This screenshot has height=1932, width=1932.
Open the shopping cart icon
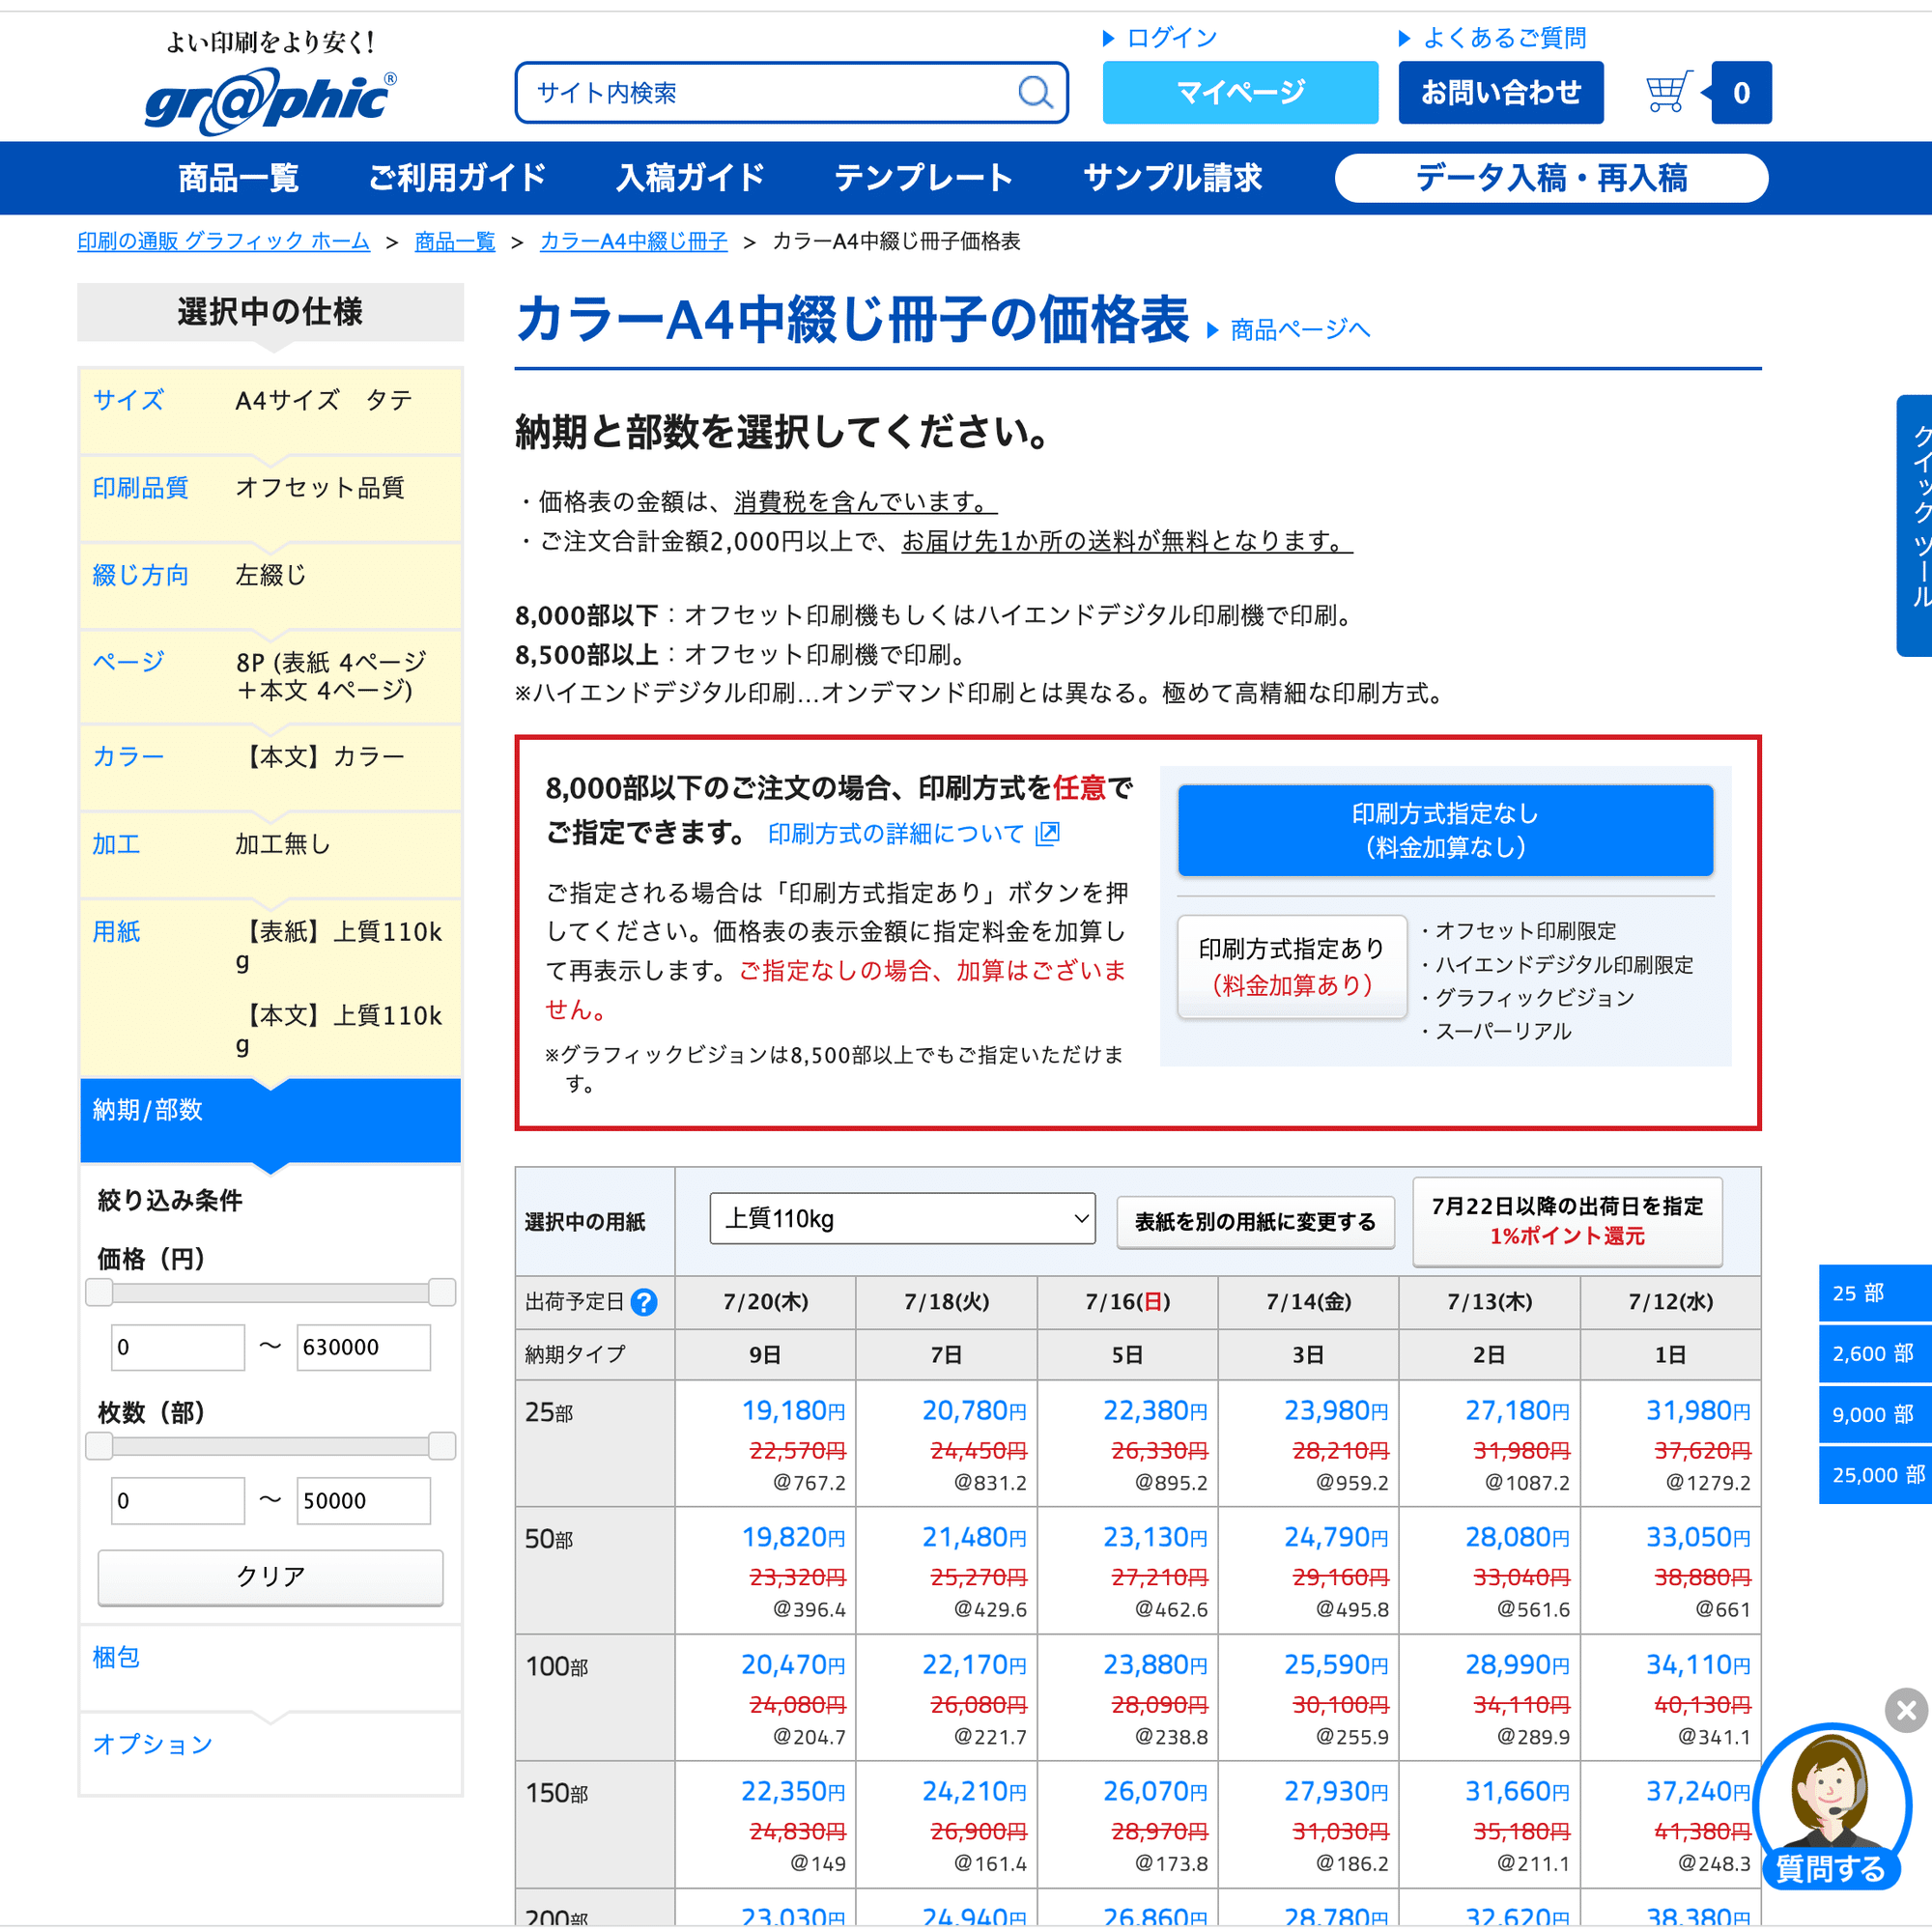(1666, 91)
